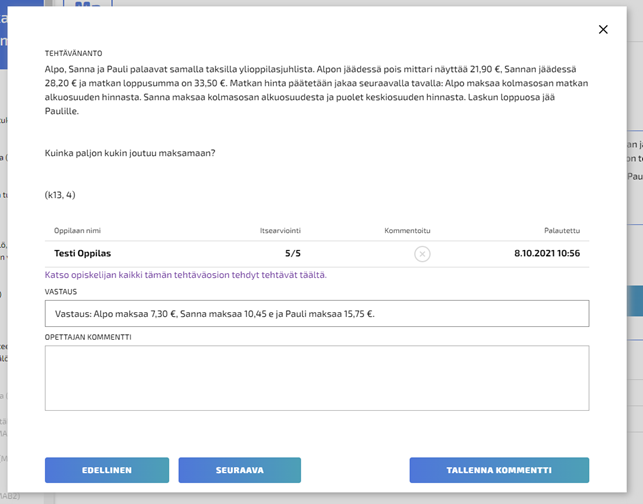Click the submission date 8.10.2021 10:56

tap(547, 253)
